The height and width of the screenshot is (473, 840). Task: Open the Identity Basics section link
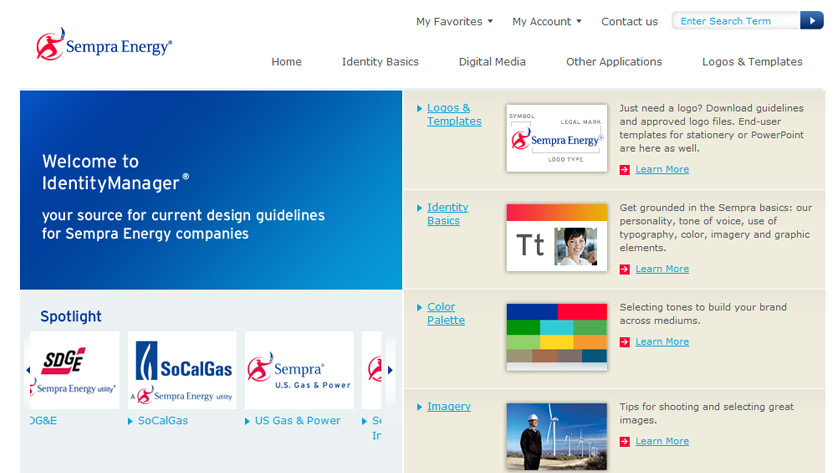(447, 214)
